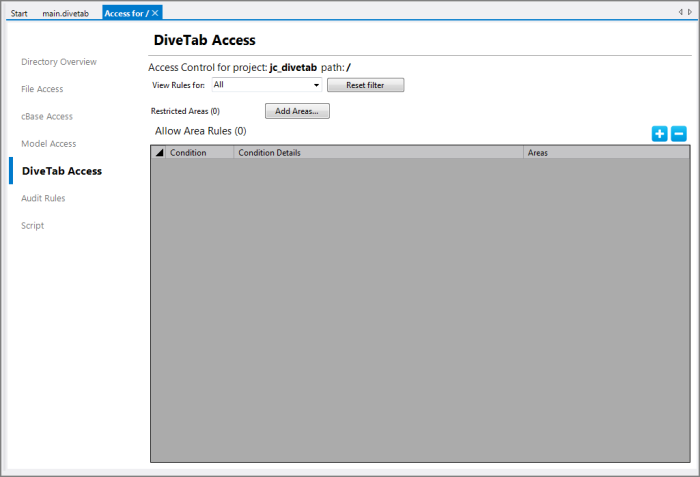Add a new Allow Area rule with plus icon
The image size is (700, 477).
coord(659,134)
